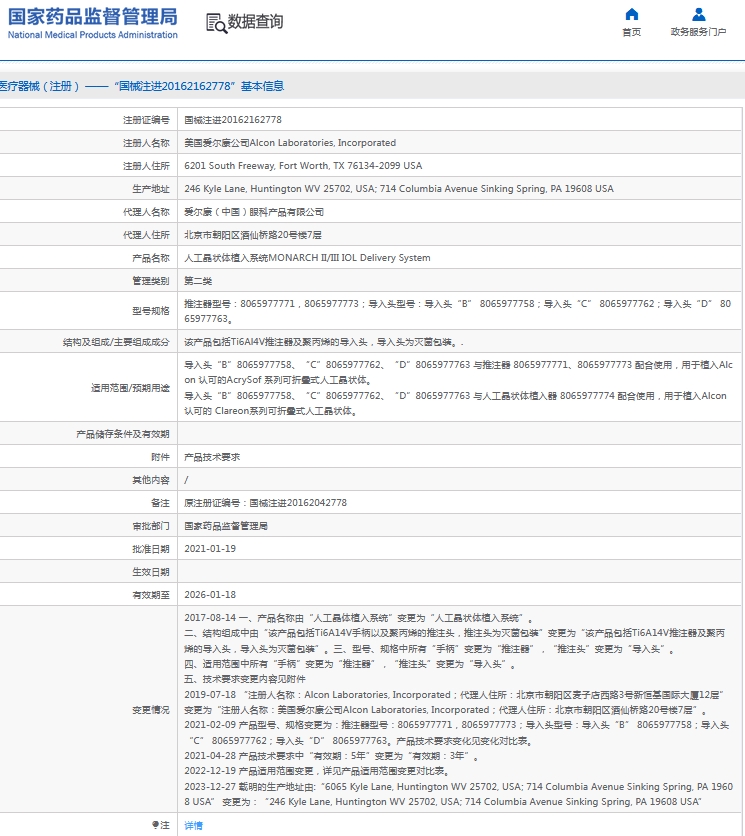
Task: Click the 政务服务门户 label
Action: [x=699, y=32]
